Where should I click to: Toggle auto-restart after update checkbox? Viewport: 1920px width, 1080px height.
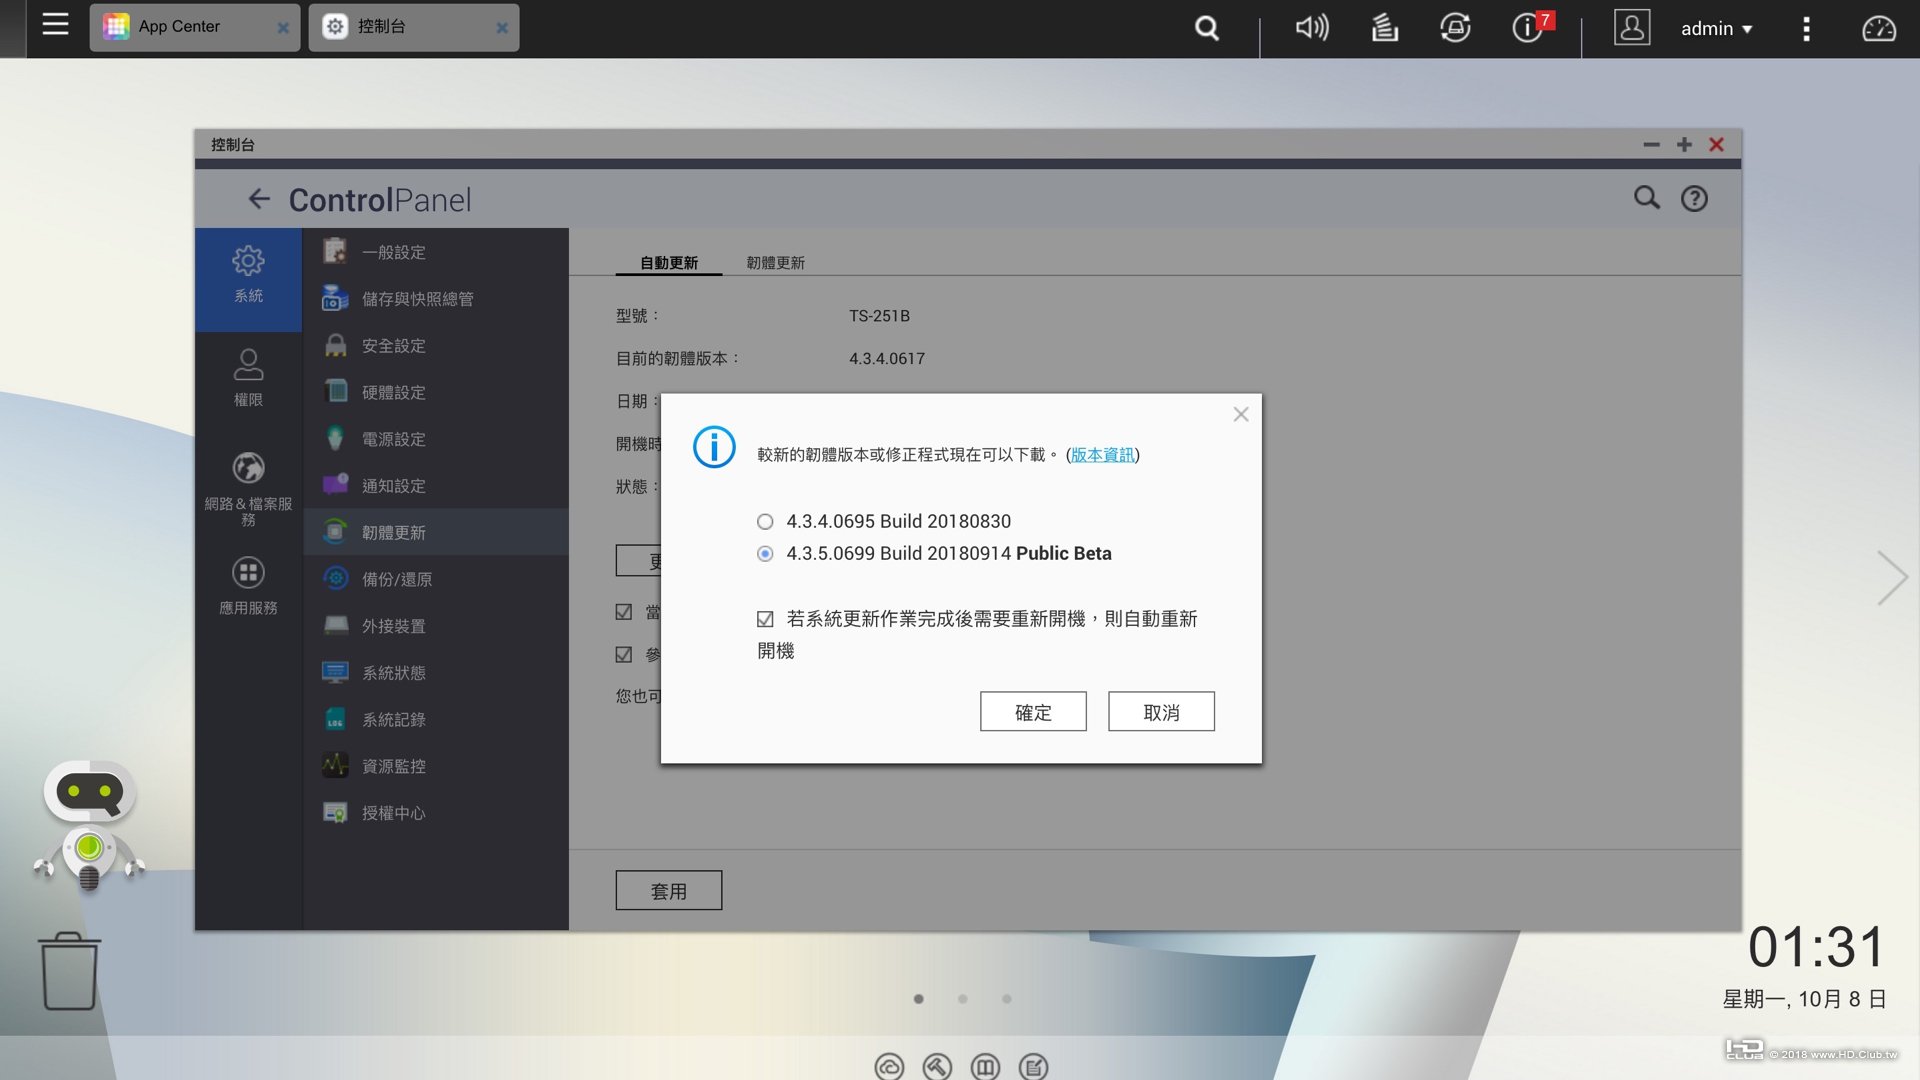click(765, 620)
